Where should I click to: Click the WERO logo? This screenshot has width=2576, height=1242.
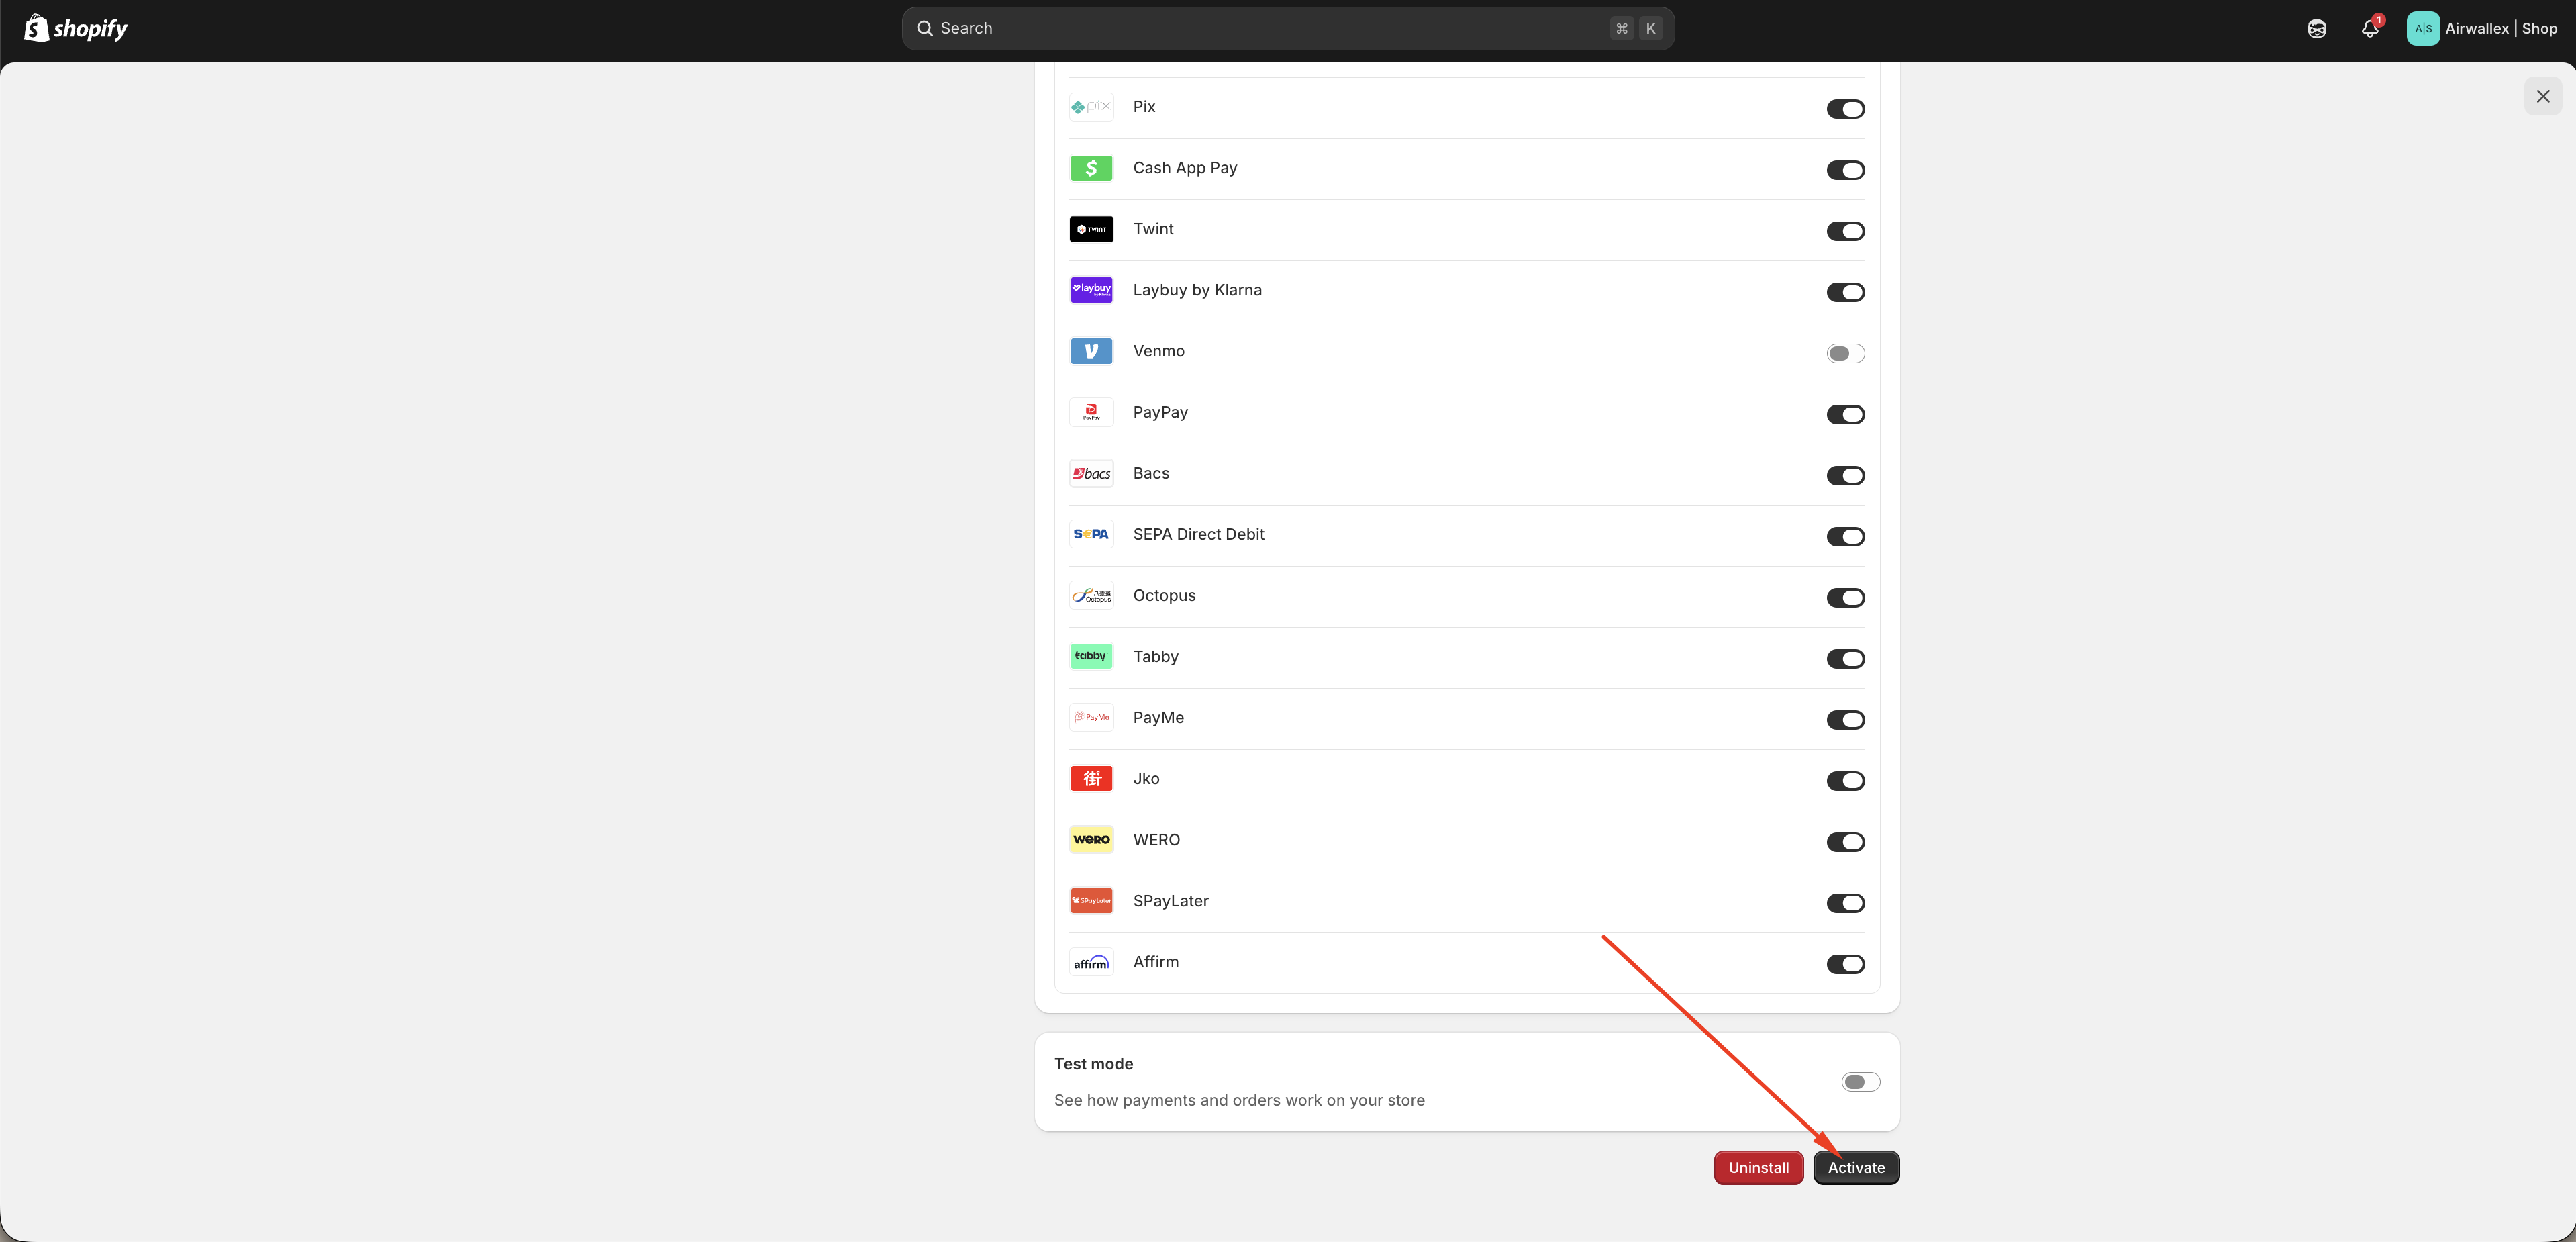point(1091,840)
